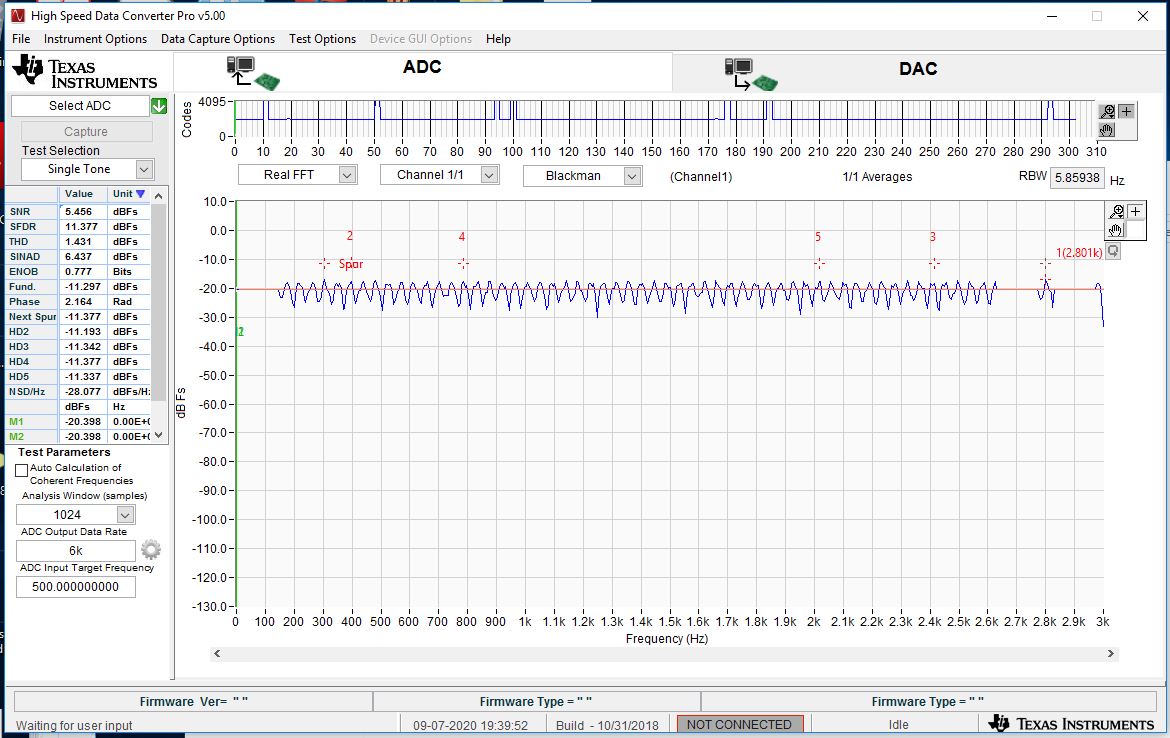
Task: Click the HD3 value -11.342
Action: pos(82,346)
